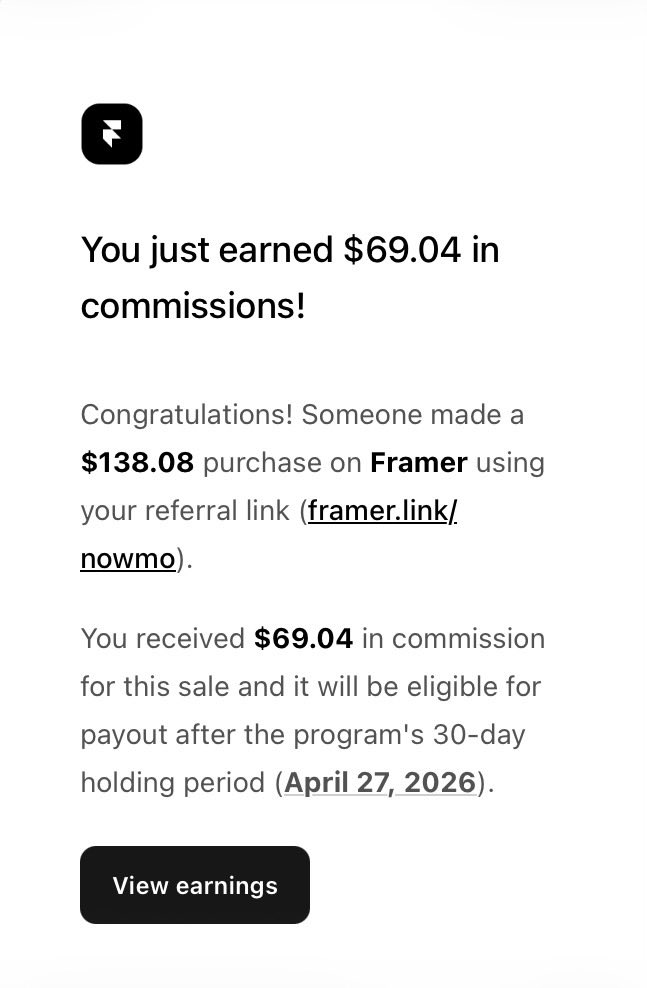Click the bold $69.04 in commission paragraph
The height and width of the screenshot is (988, 647).
(303, 638)
